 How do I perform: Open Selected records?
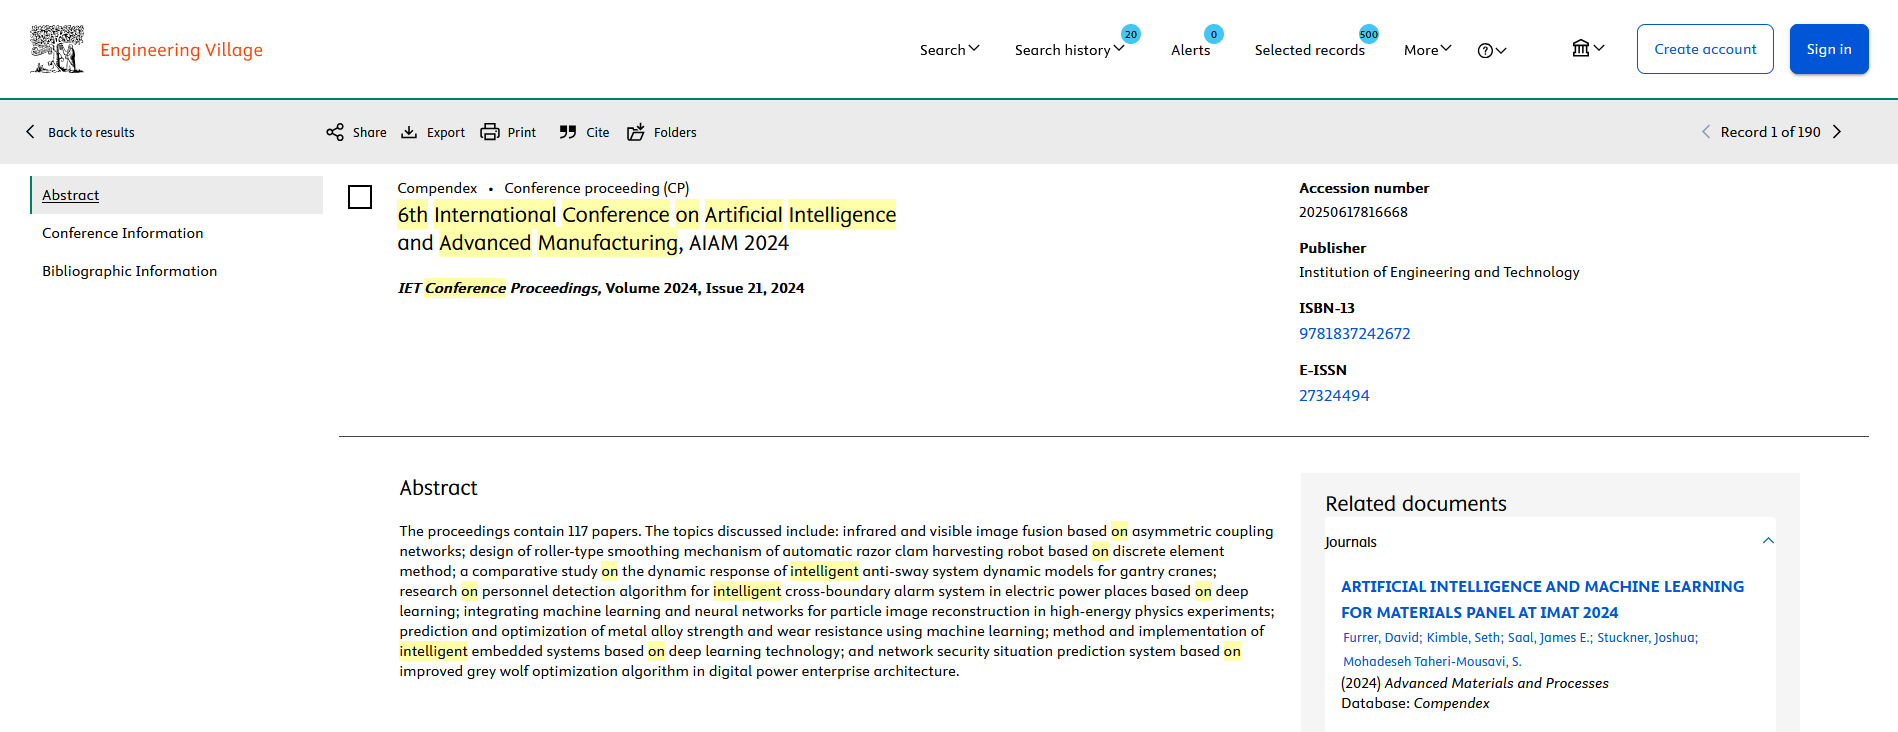(1309, 50)
